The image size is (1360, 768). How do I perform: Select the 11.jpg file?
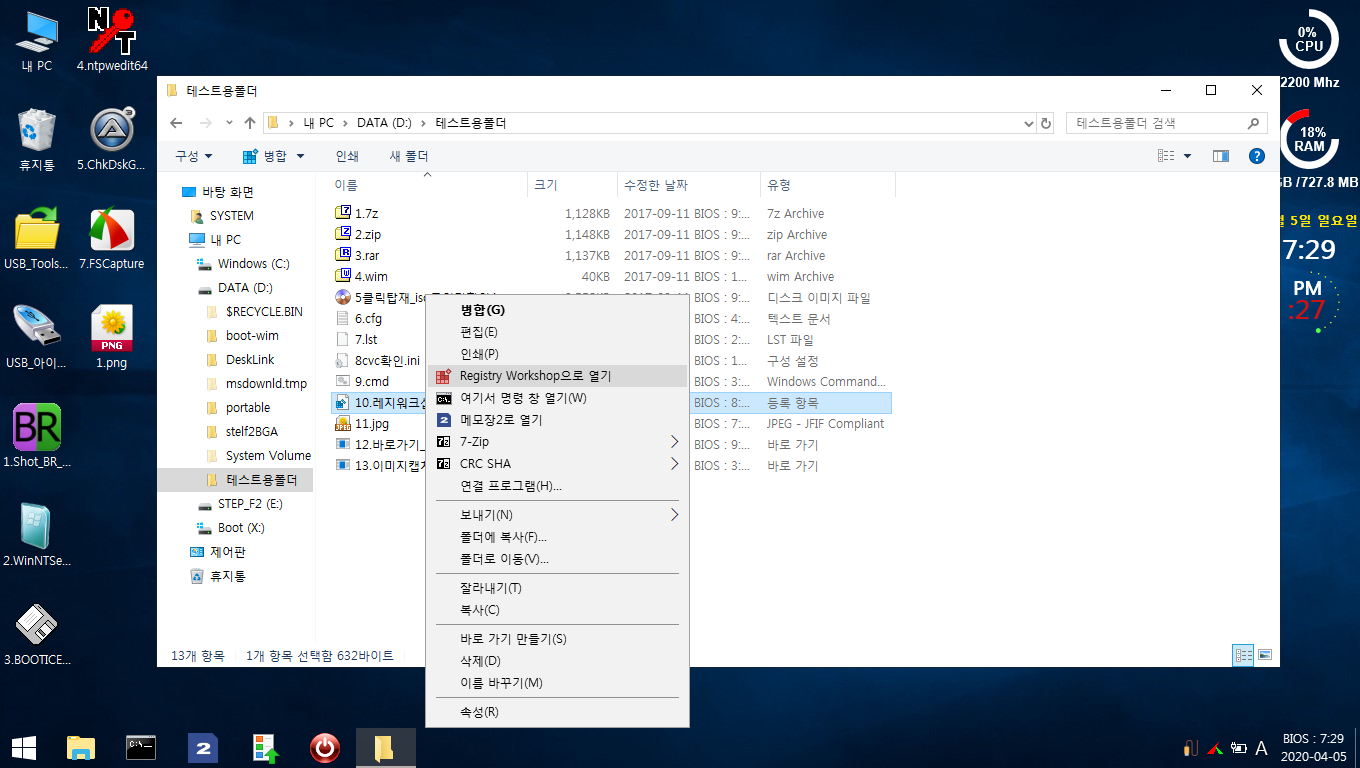(x=372, y=423)
